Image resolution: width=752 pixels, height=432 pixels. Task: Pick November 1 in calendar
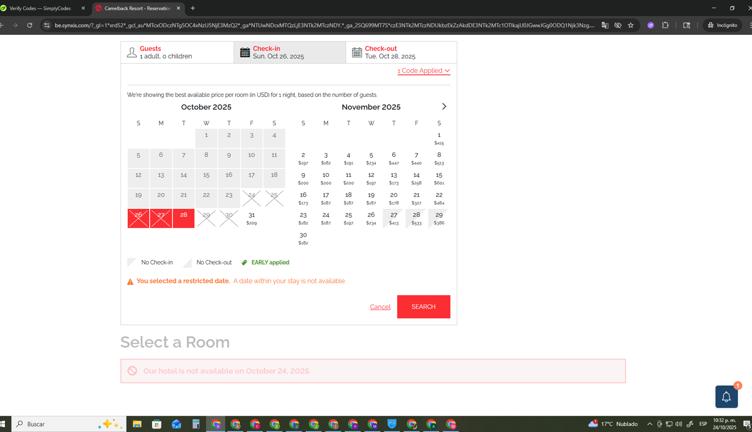(x=439, y=139)
